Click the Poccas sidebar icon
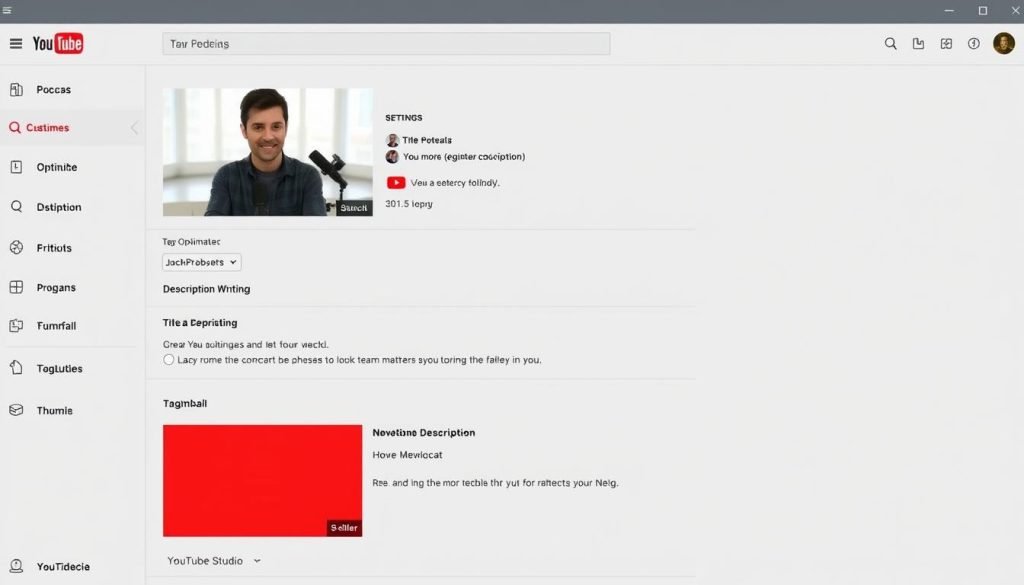1024x585 pixels. pyautogui.click(x=16, y=89)
